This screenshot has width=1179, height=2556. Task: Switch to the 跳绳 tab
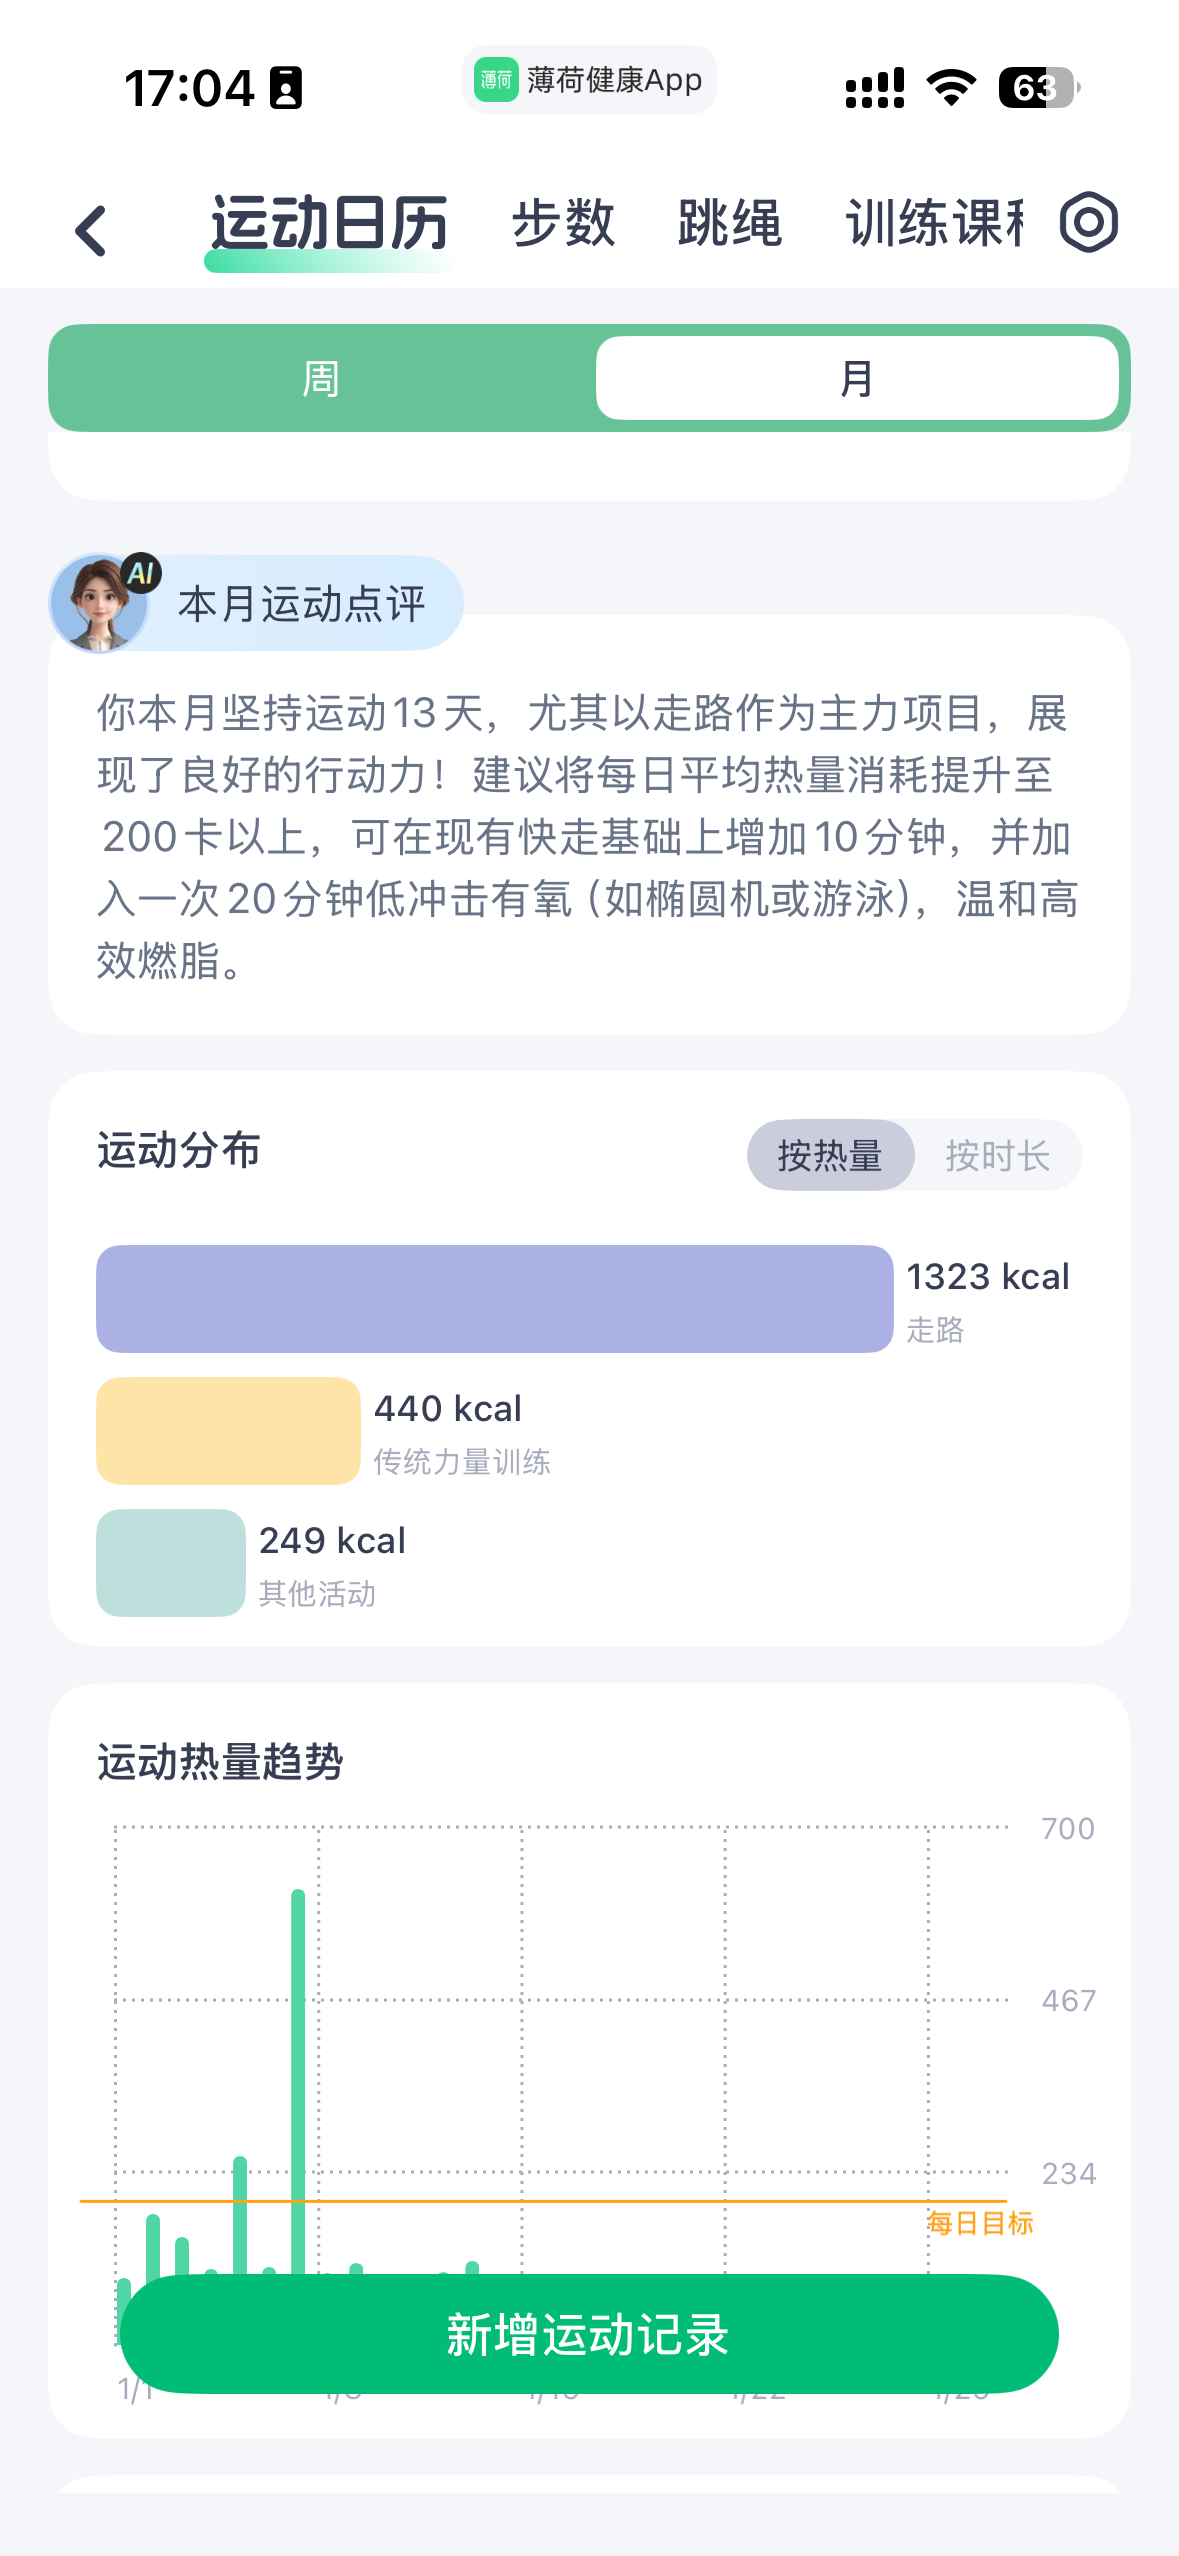point(729,222)
